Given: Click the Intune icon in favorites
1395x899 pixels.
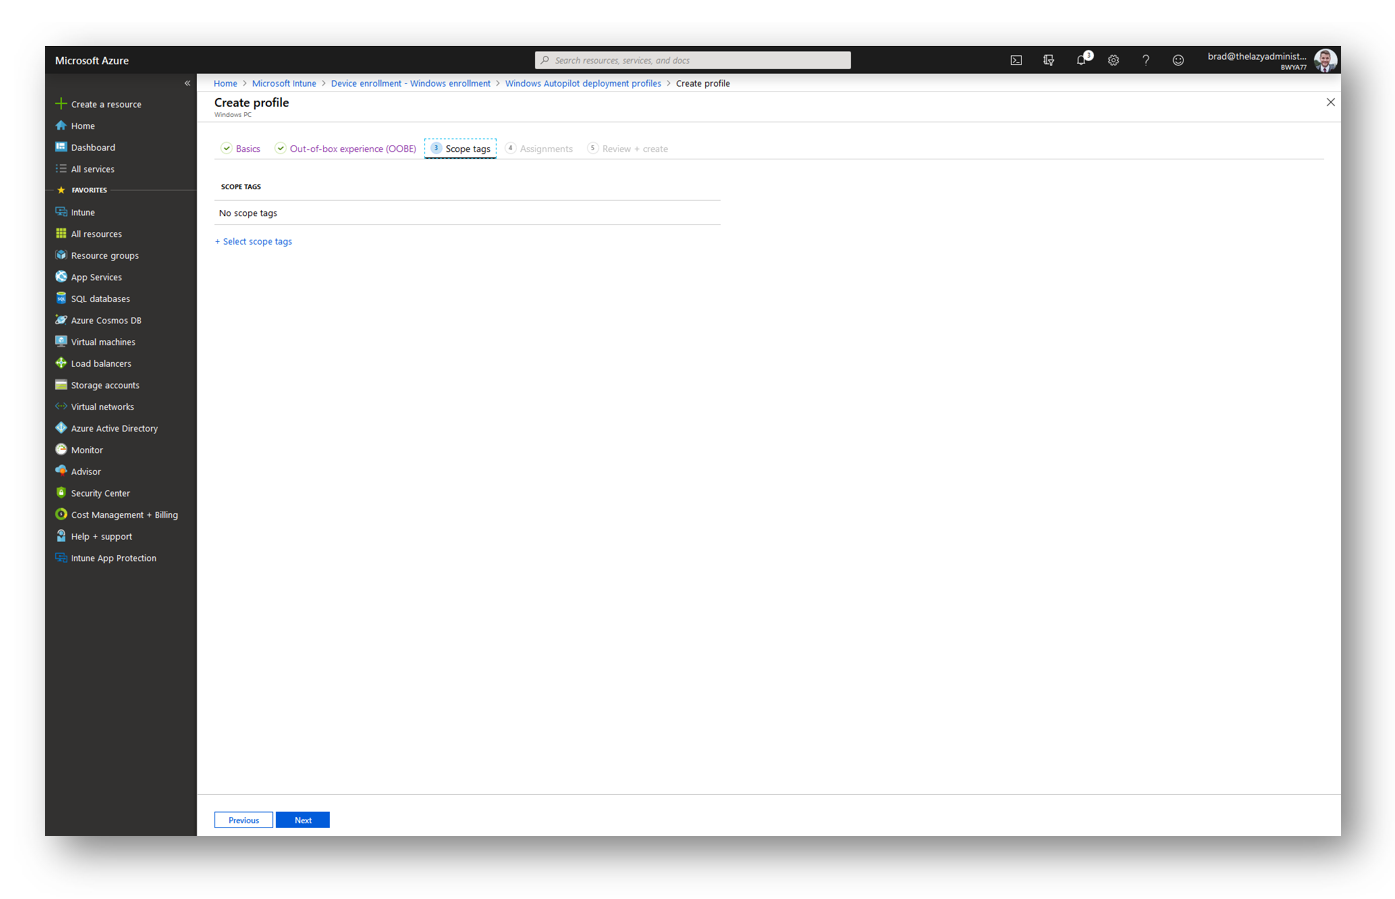Looking at the screenshot, I should coord(61,212).
